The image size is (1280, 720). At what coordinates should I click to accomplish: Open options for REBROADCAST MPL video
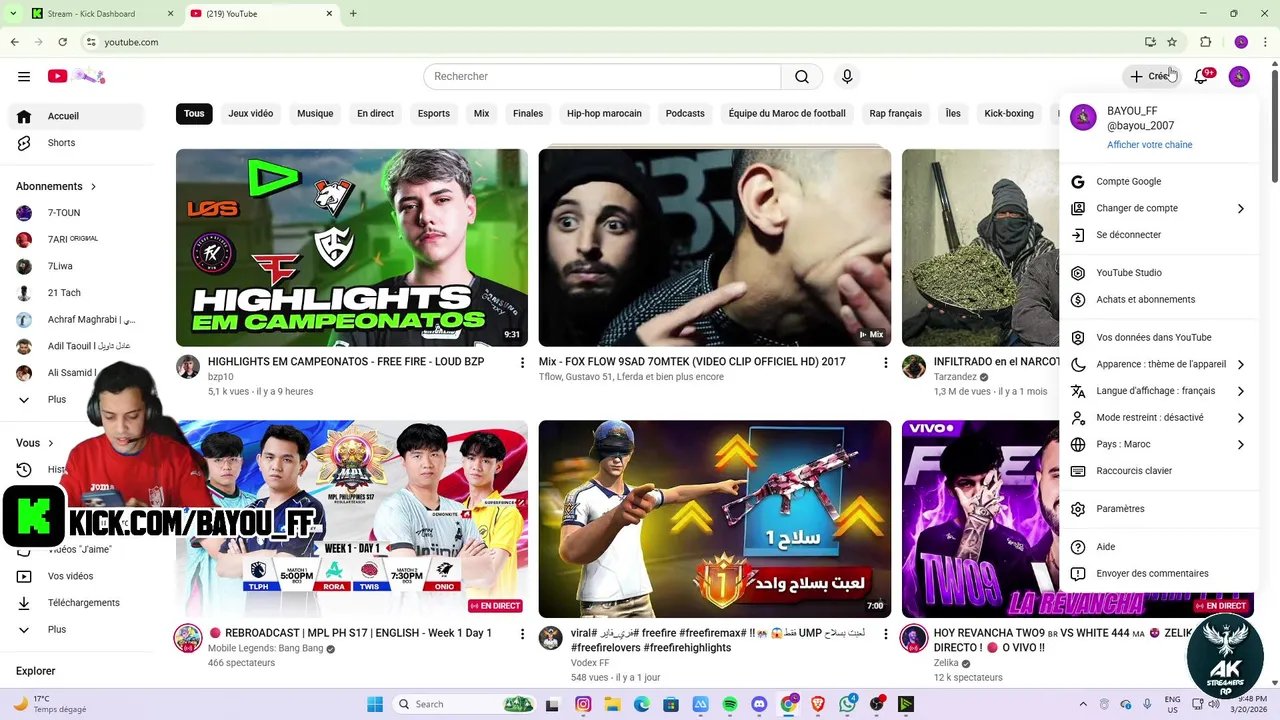coord(522,634)
